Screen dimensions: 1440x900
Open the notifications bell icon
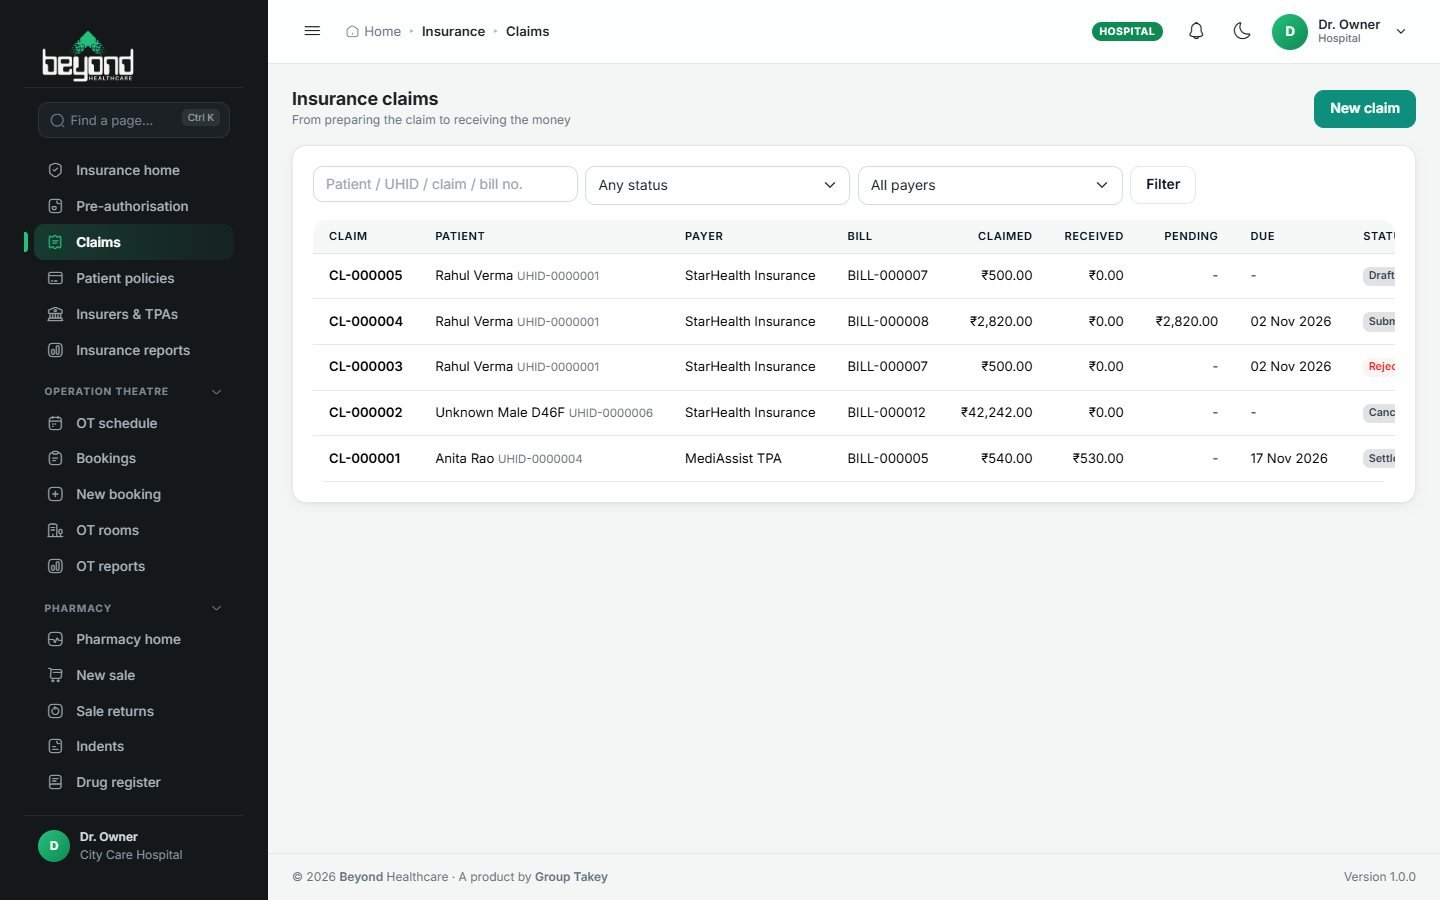coord(1196,31)
